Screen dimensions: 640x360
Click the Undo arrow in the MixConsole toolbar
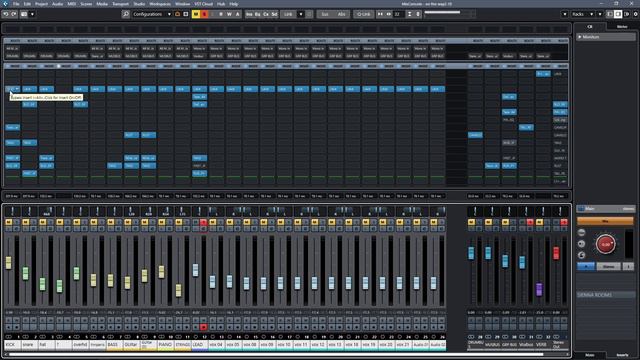pos(6,14)
